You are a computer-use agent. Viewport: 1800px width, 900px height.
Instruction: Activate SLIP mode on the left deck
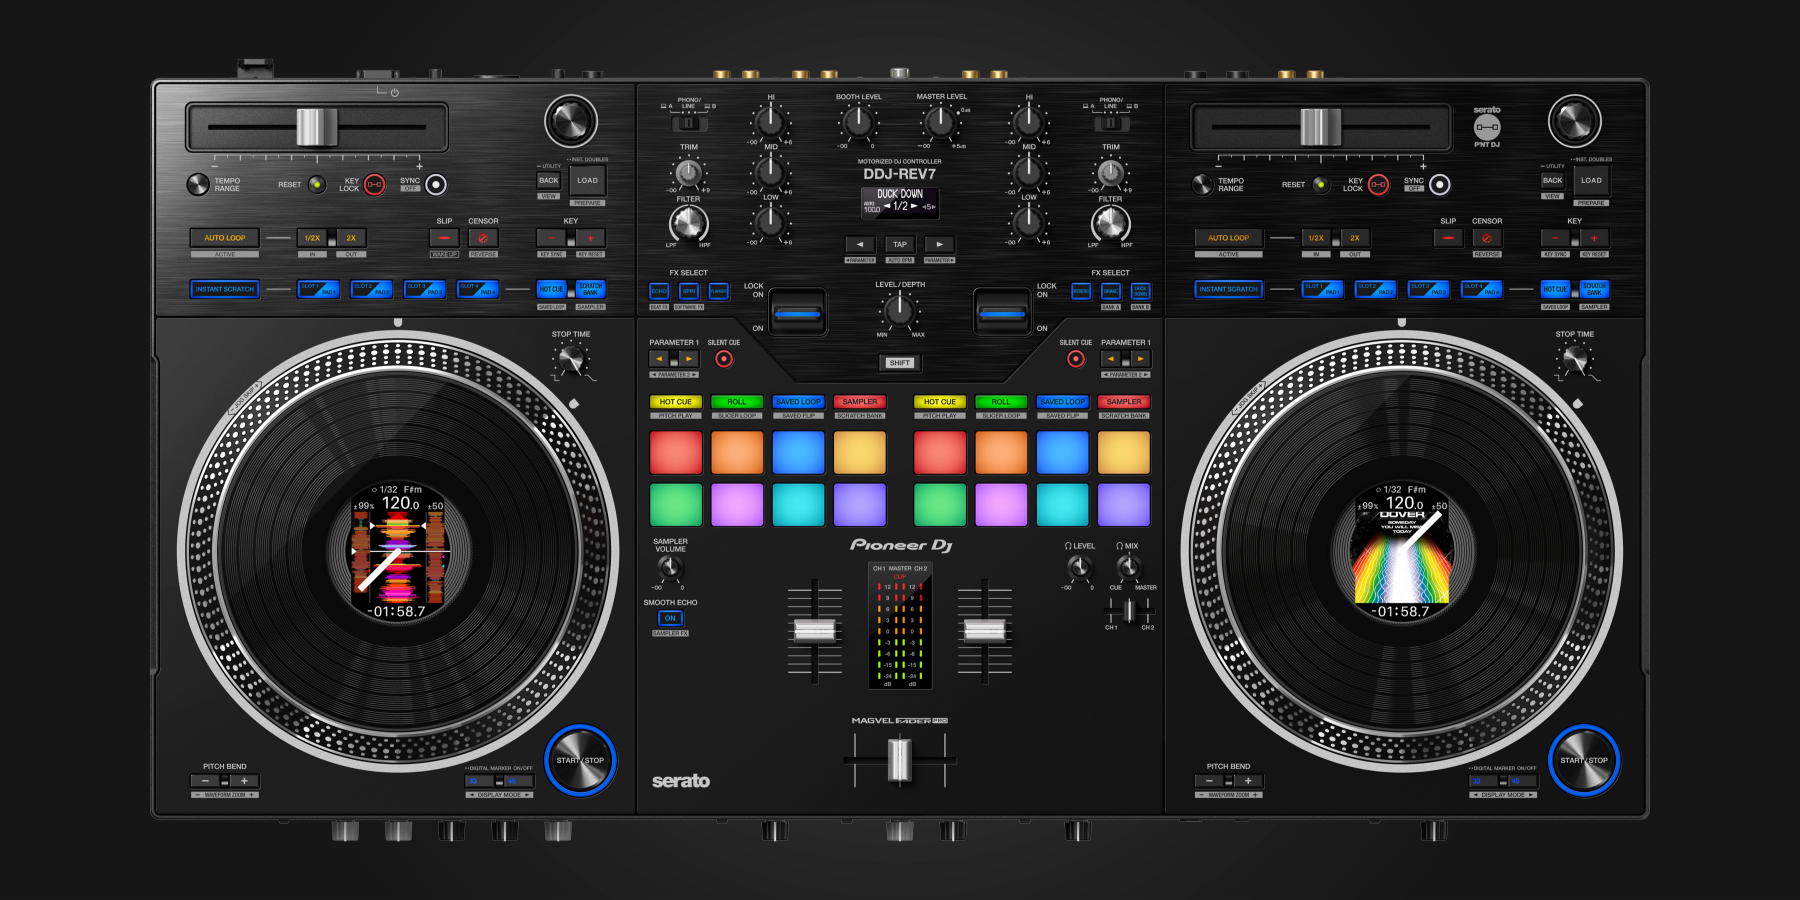(443, 238)
